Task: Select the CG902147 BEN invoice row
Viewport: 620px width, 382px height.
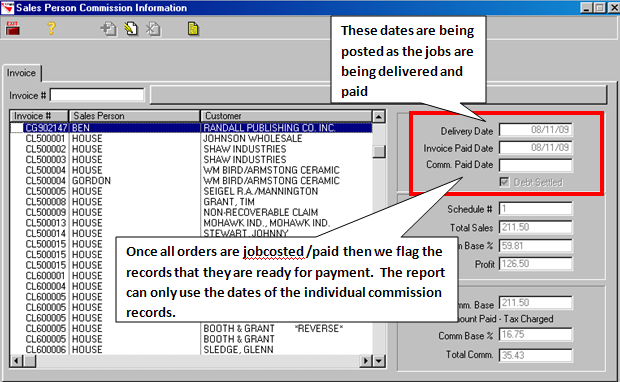Action: [x=191, y=128]
